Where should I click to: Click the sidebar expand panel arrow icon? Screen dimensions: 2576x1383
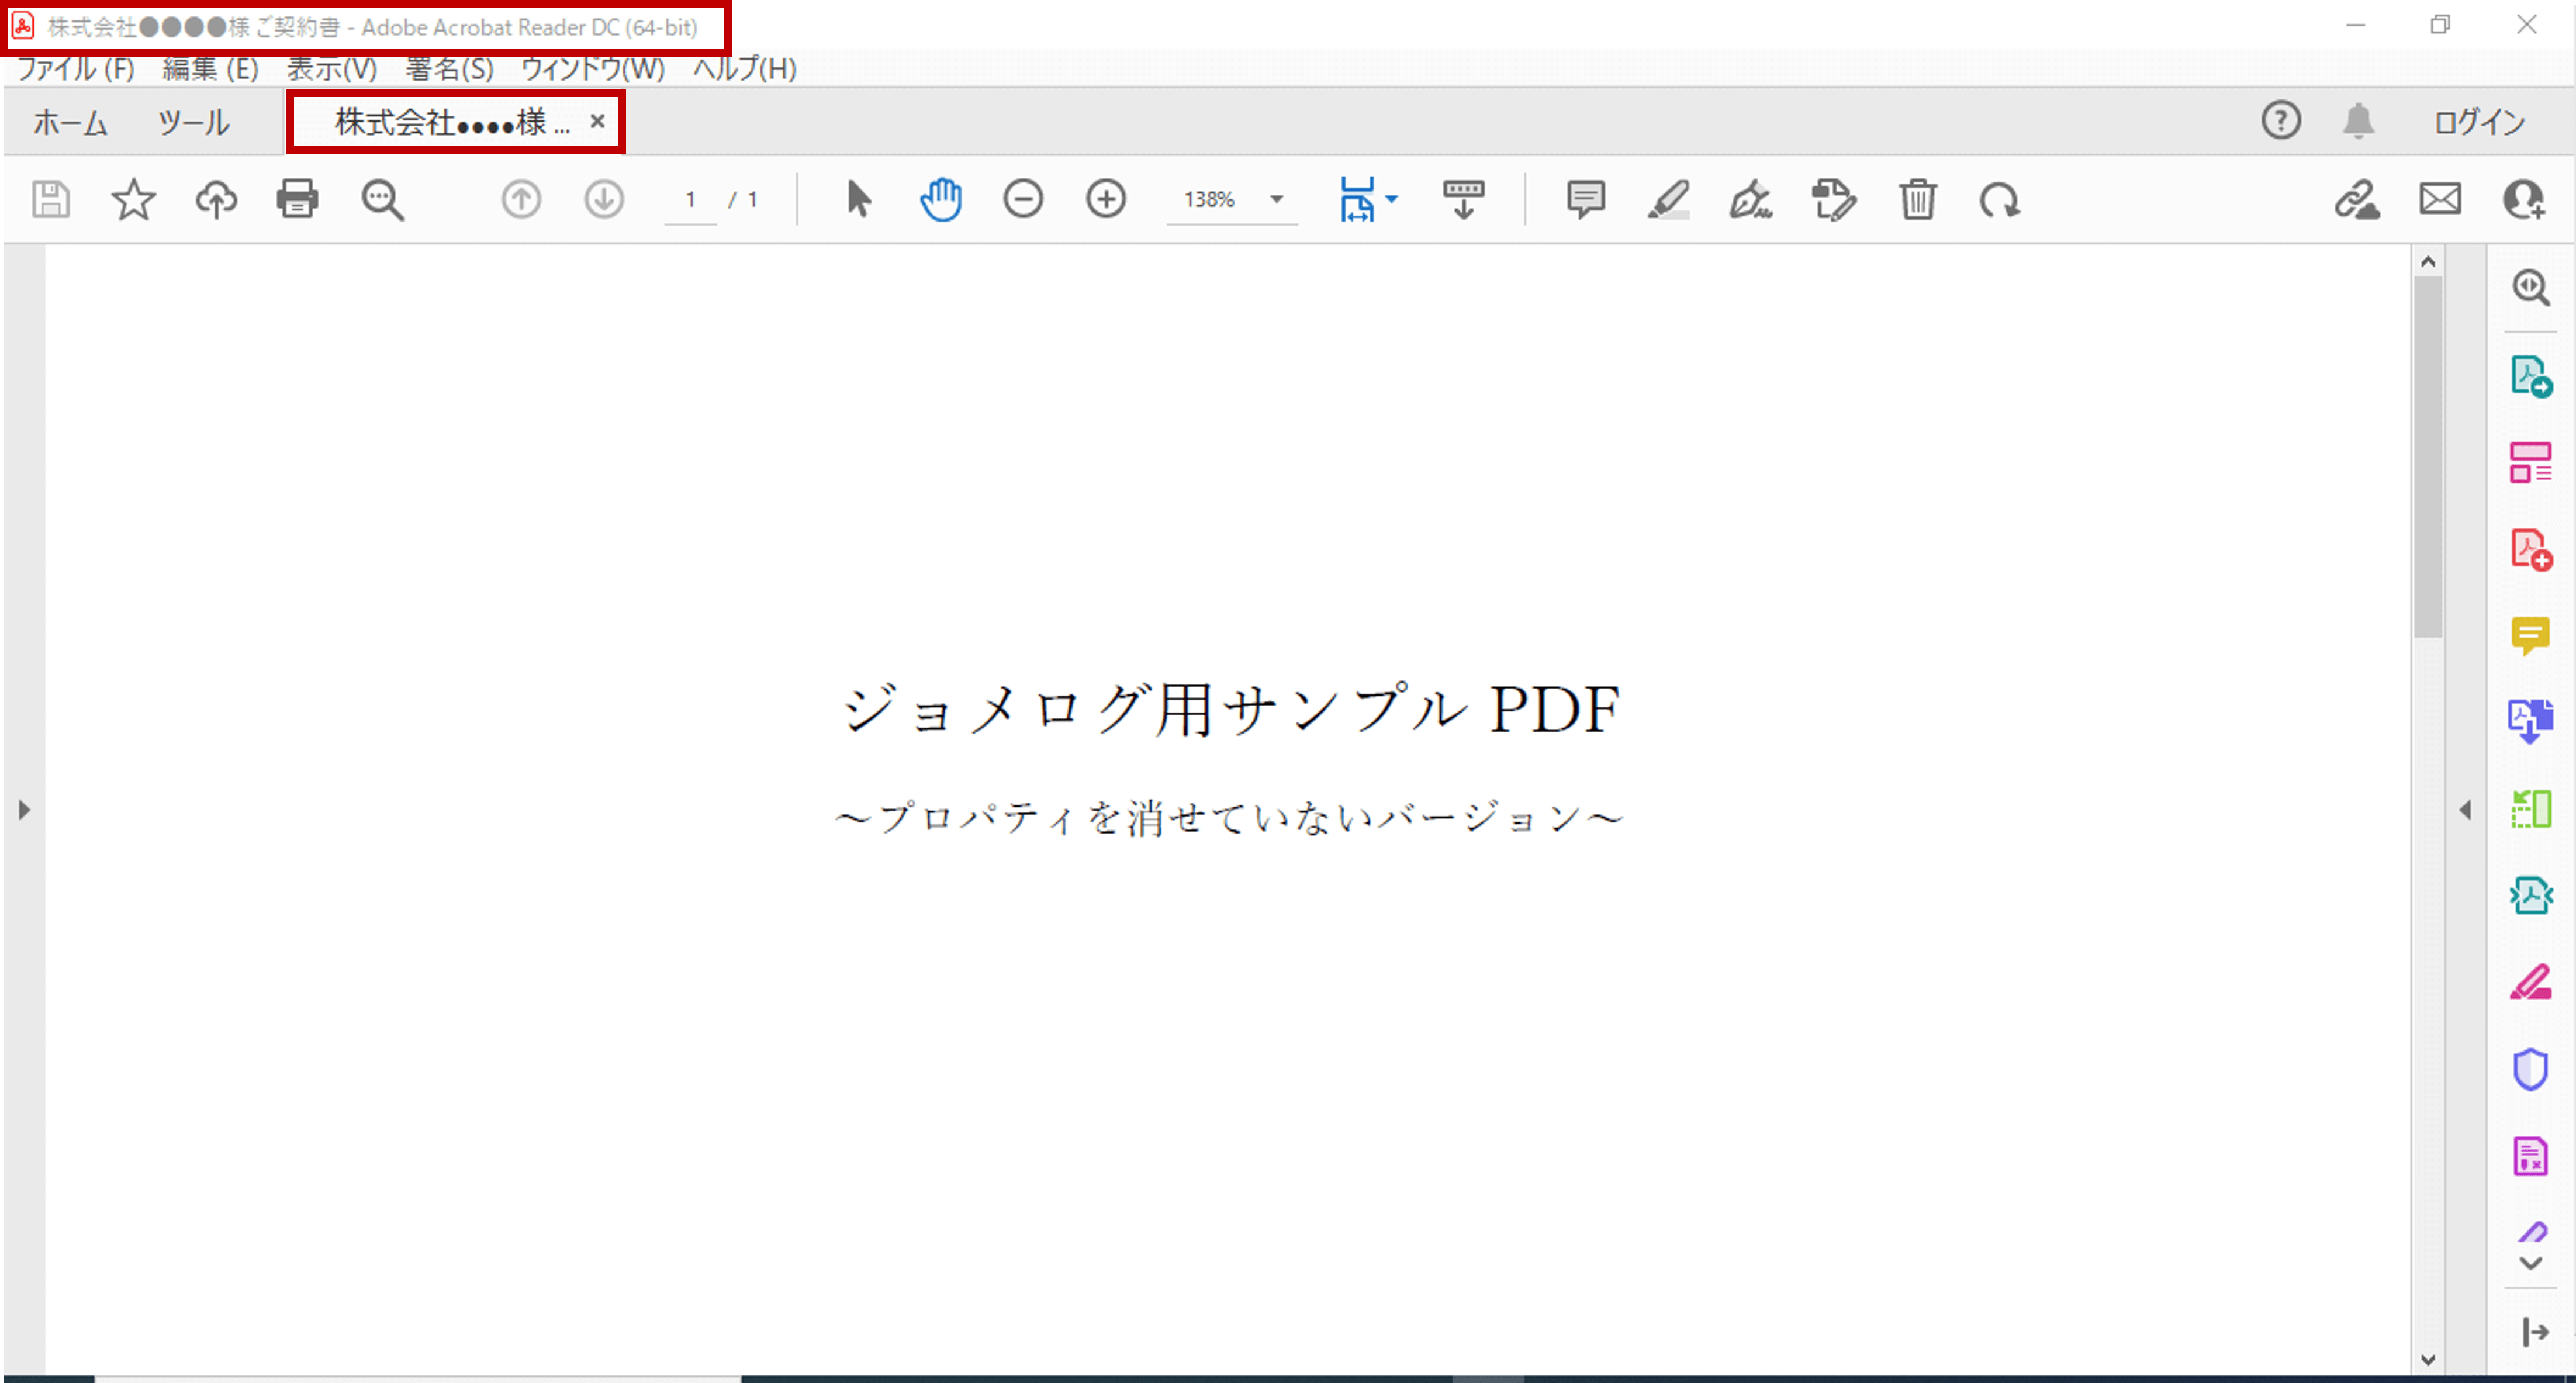2535,1332
